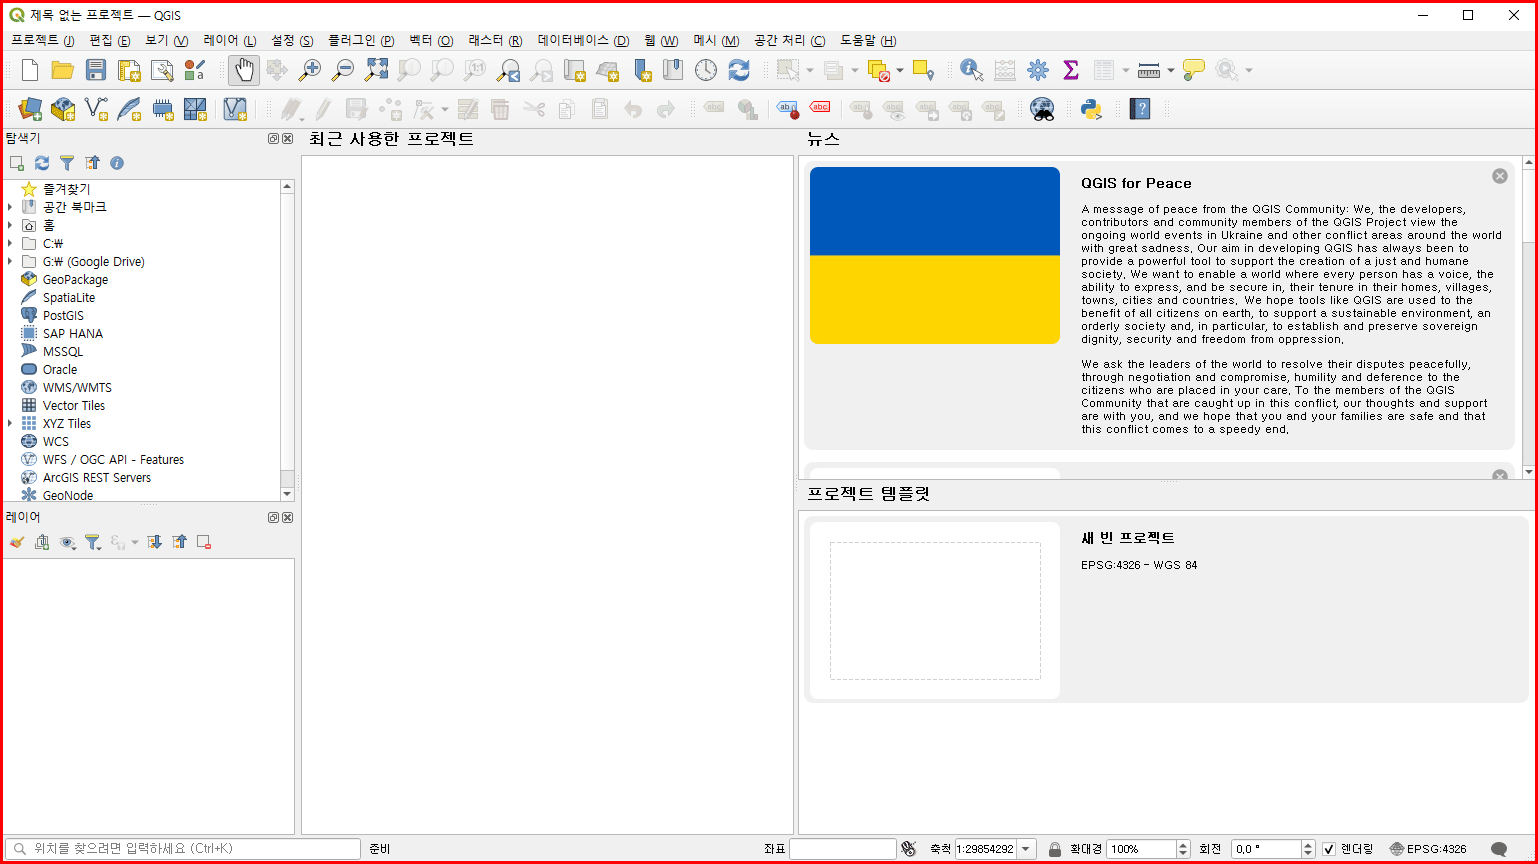This screenshot has height=864, width=1538.
Task: Refresh the map canvas from toolbar
Action: pyautogui.click(x=739, y=70)
